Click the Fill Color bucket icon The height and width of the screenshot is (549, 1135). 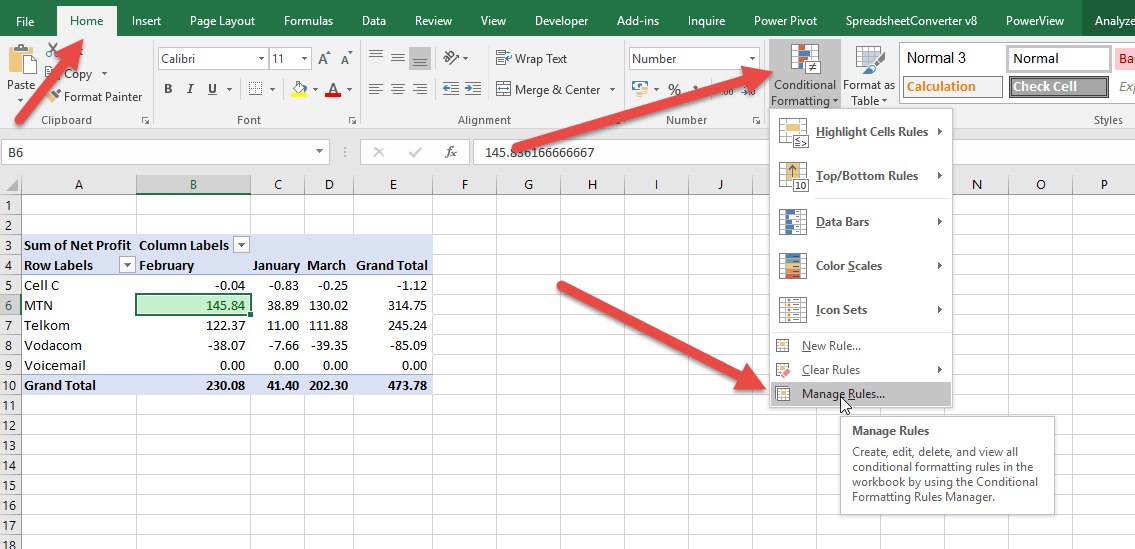[299, 89]
